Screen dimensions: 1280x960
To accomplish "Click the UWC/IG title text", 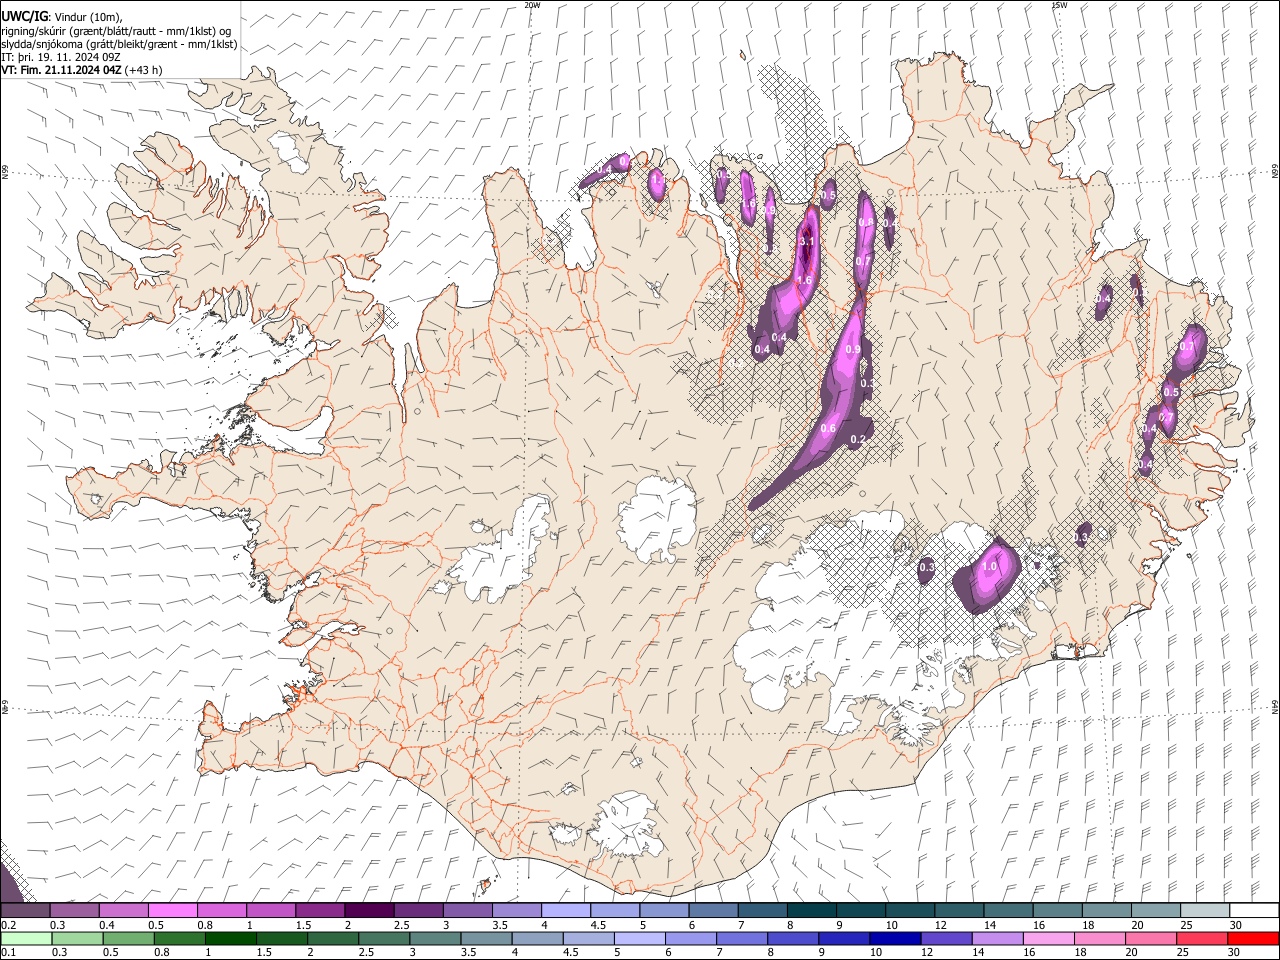I will point(24,16).
